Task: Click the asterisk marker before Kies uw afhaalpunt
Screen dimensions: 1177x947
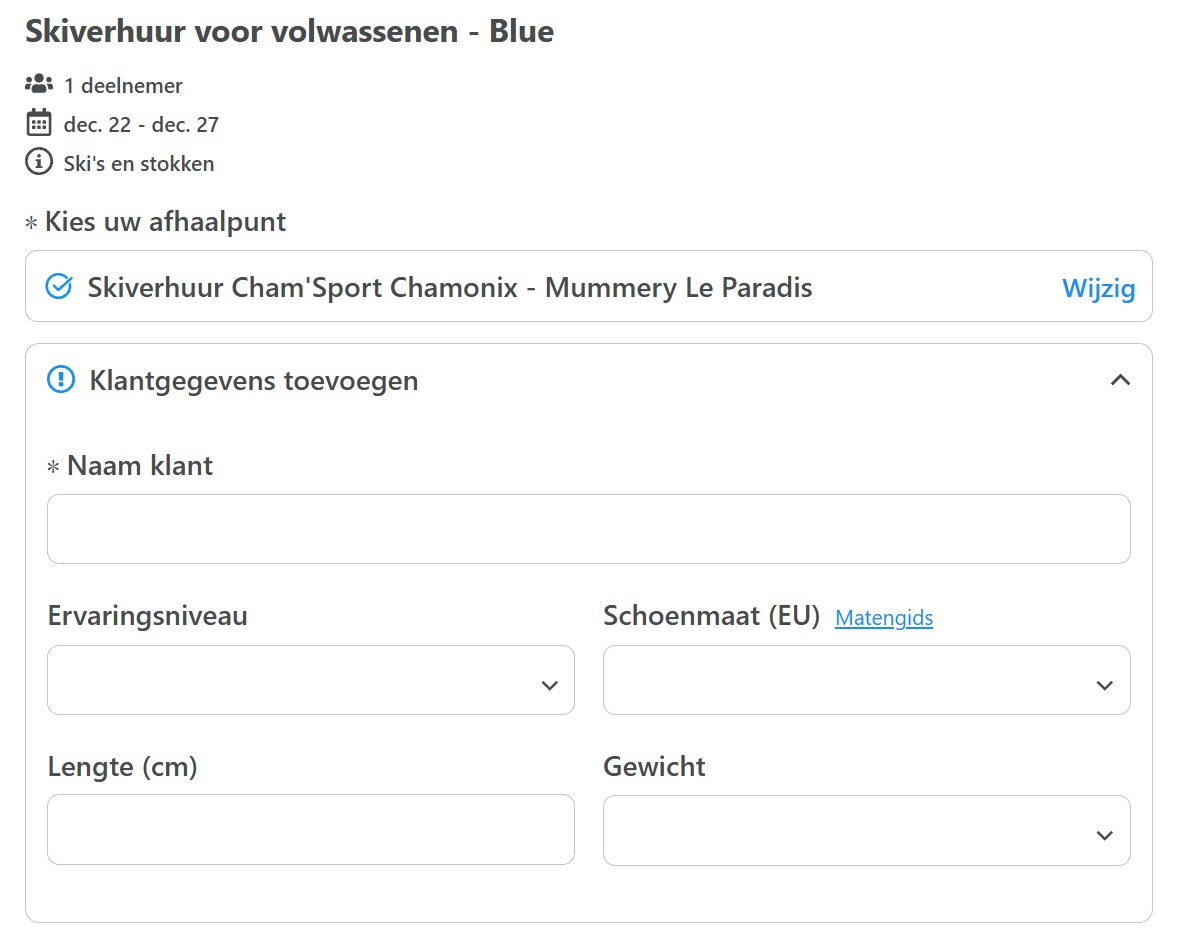Action: [x=31, y=221]
